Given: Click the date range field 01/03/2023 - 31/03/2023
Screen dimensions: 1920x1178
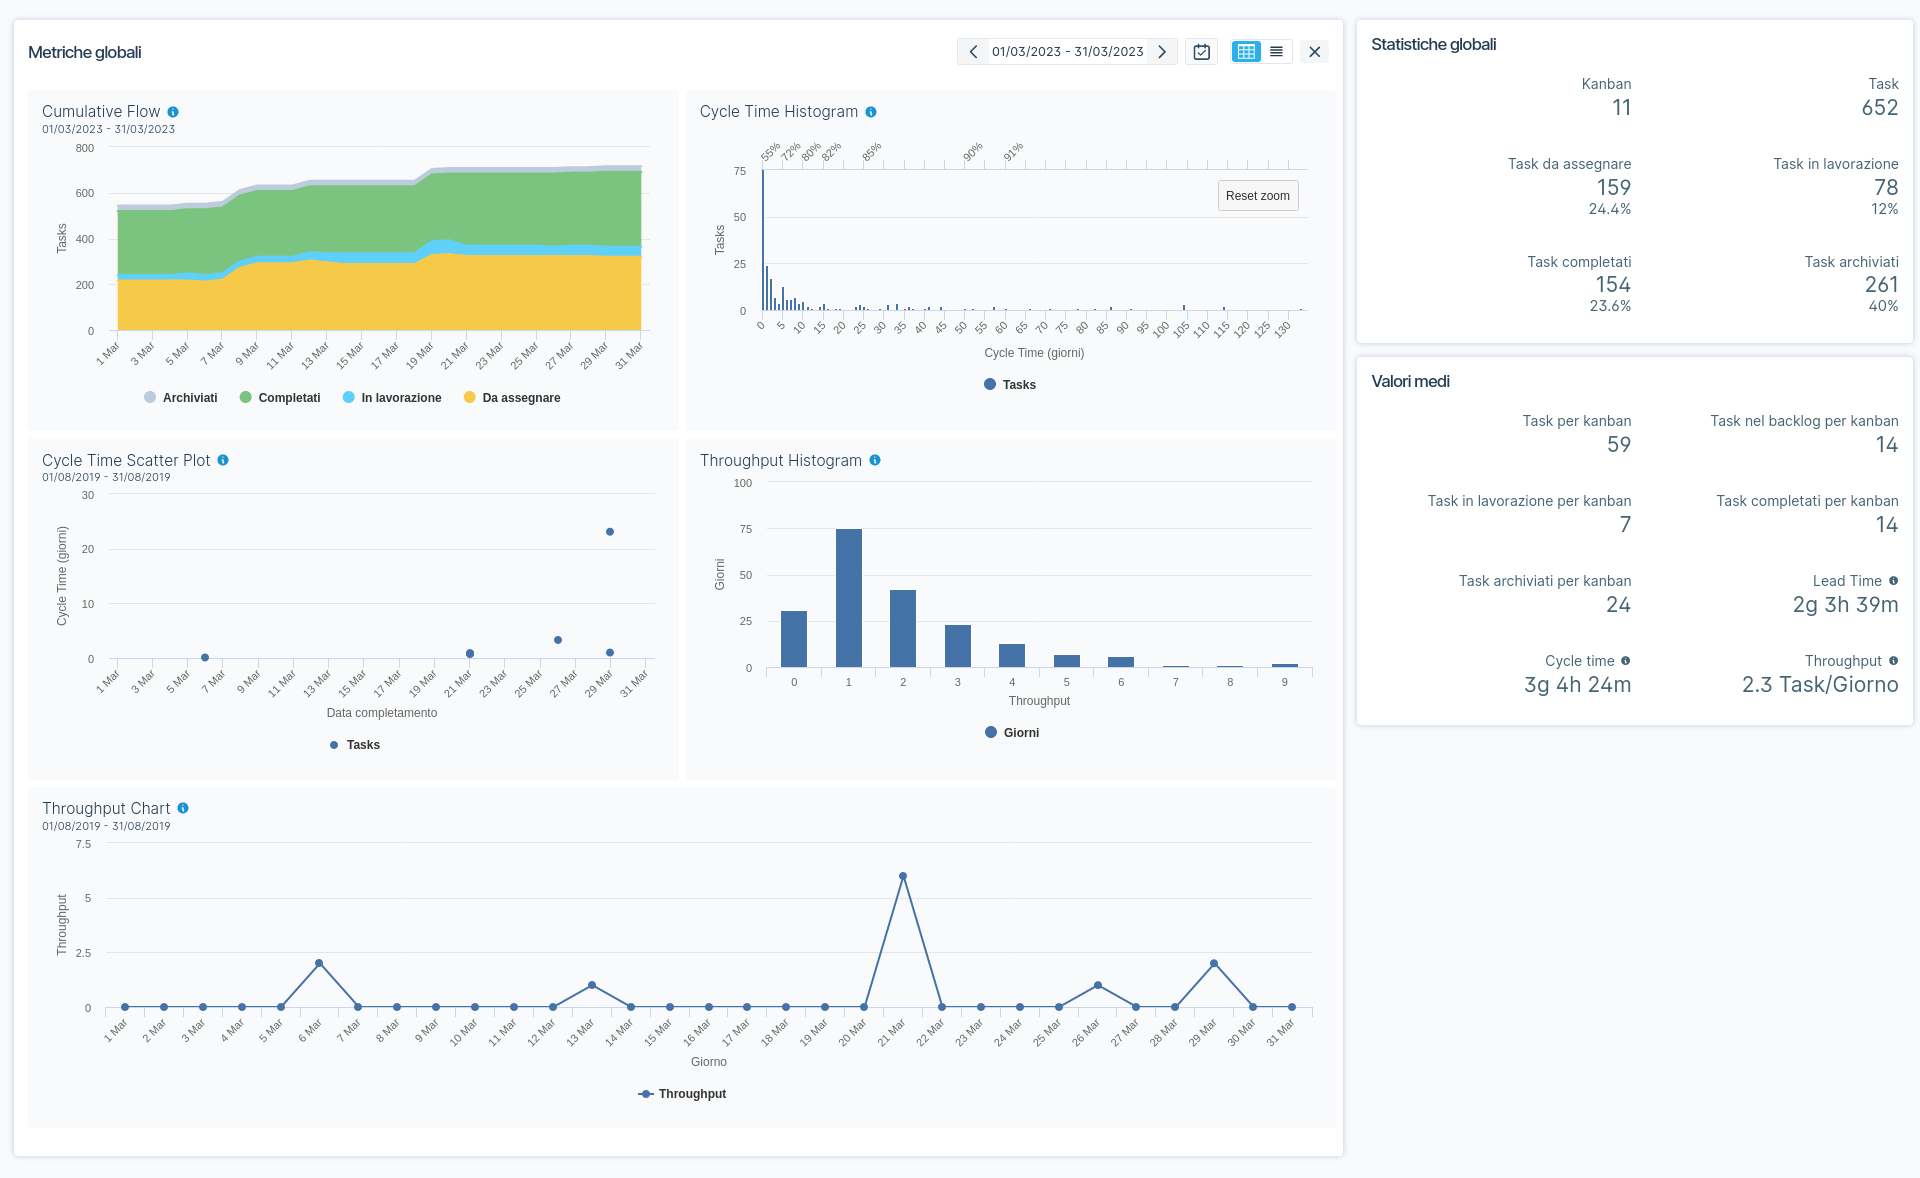Looking at the screenshot, I should click(1067, 52).
